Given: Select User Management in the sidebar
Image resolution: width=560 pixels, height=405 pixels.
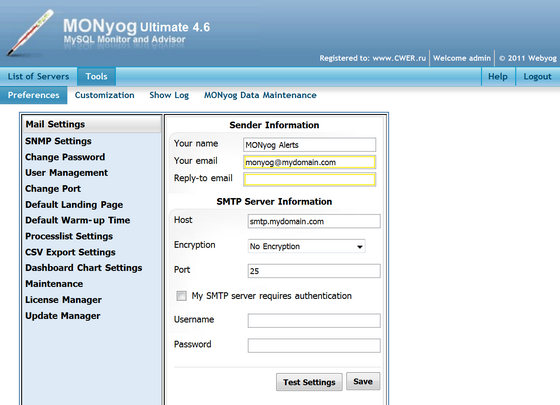Looking at the screenshot, I should coord(66,173).
